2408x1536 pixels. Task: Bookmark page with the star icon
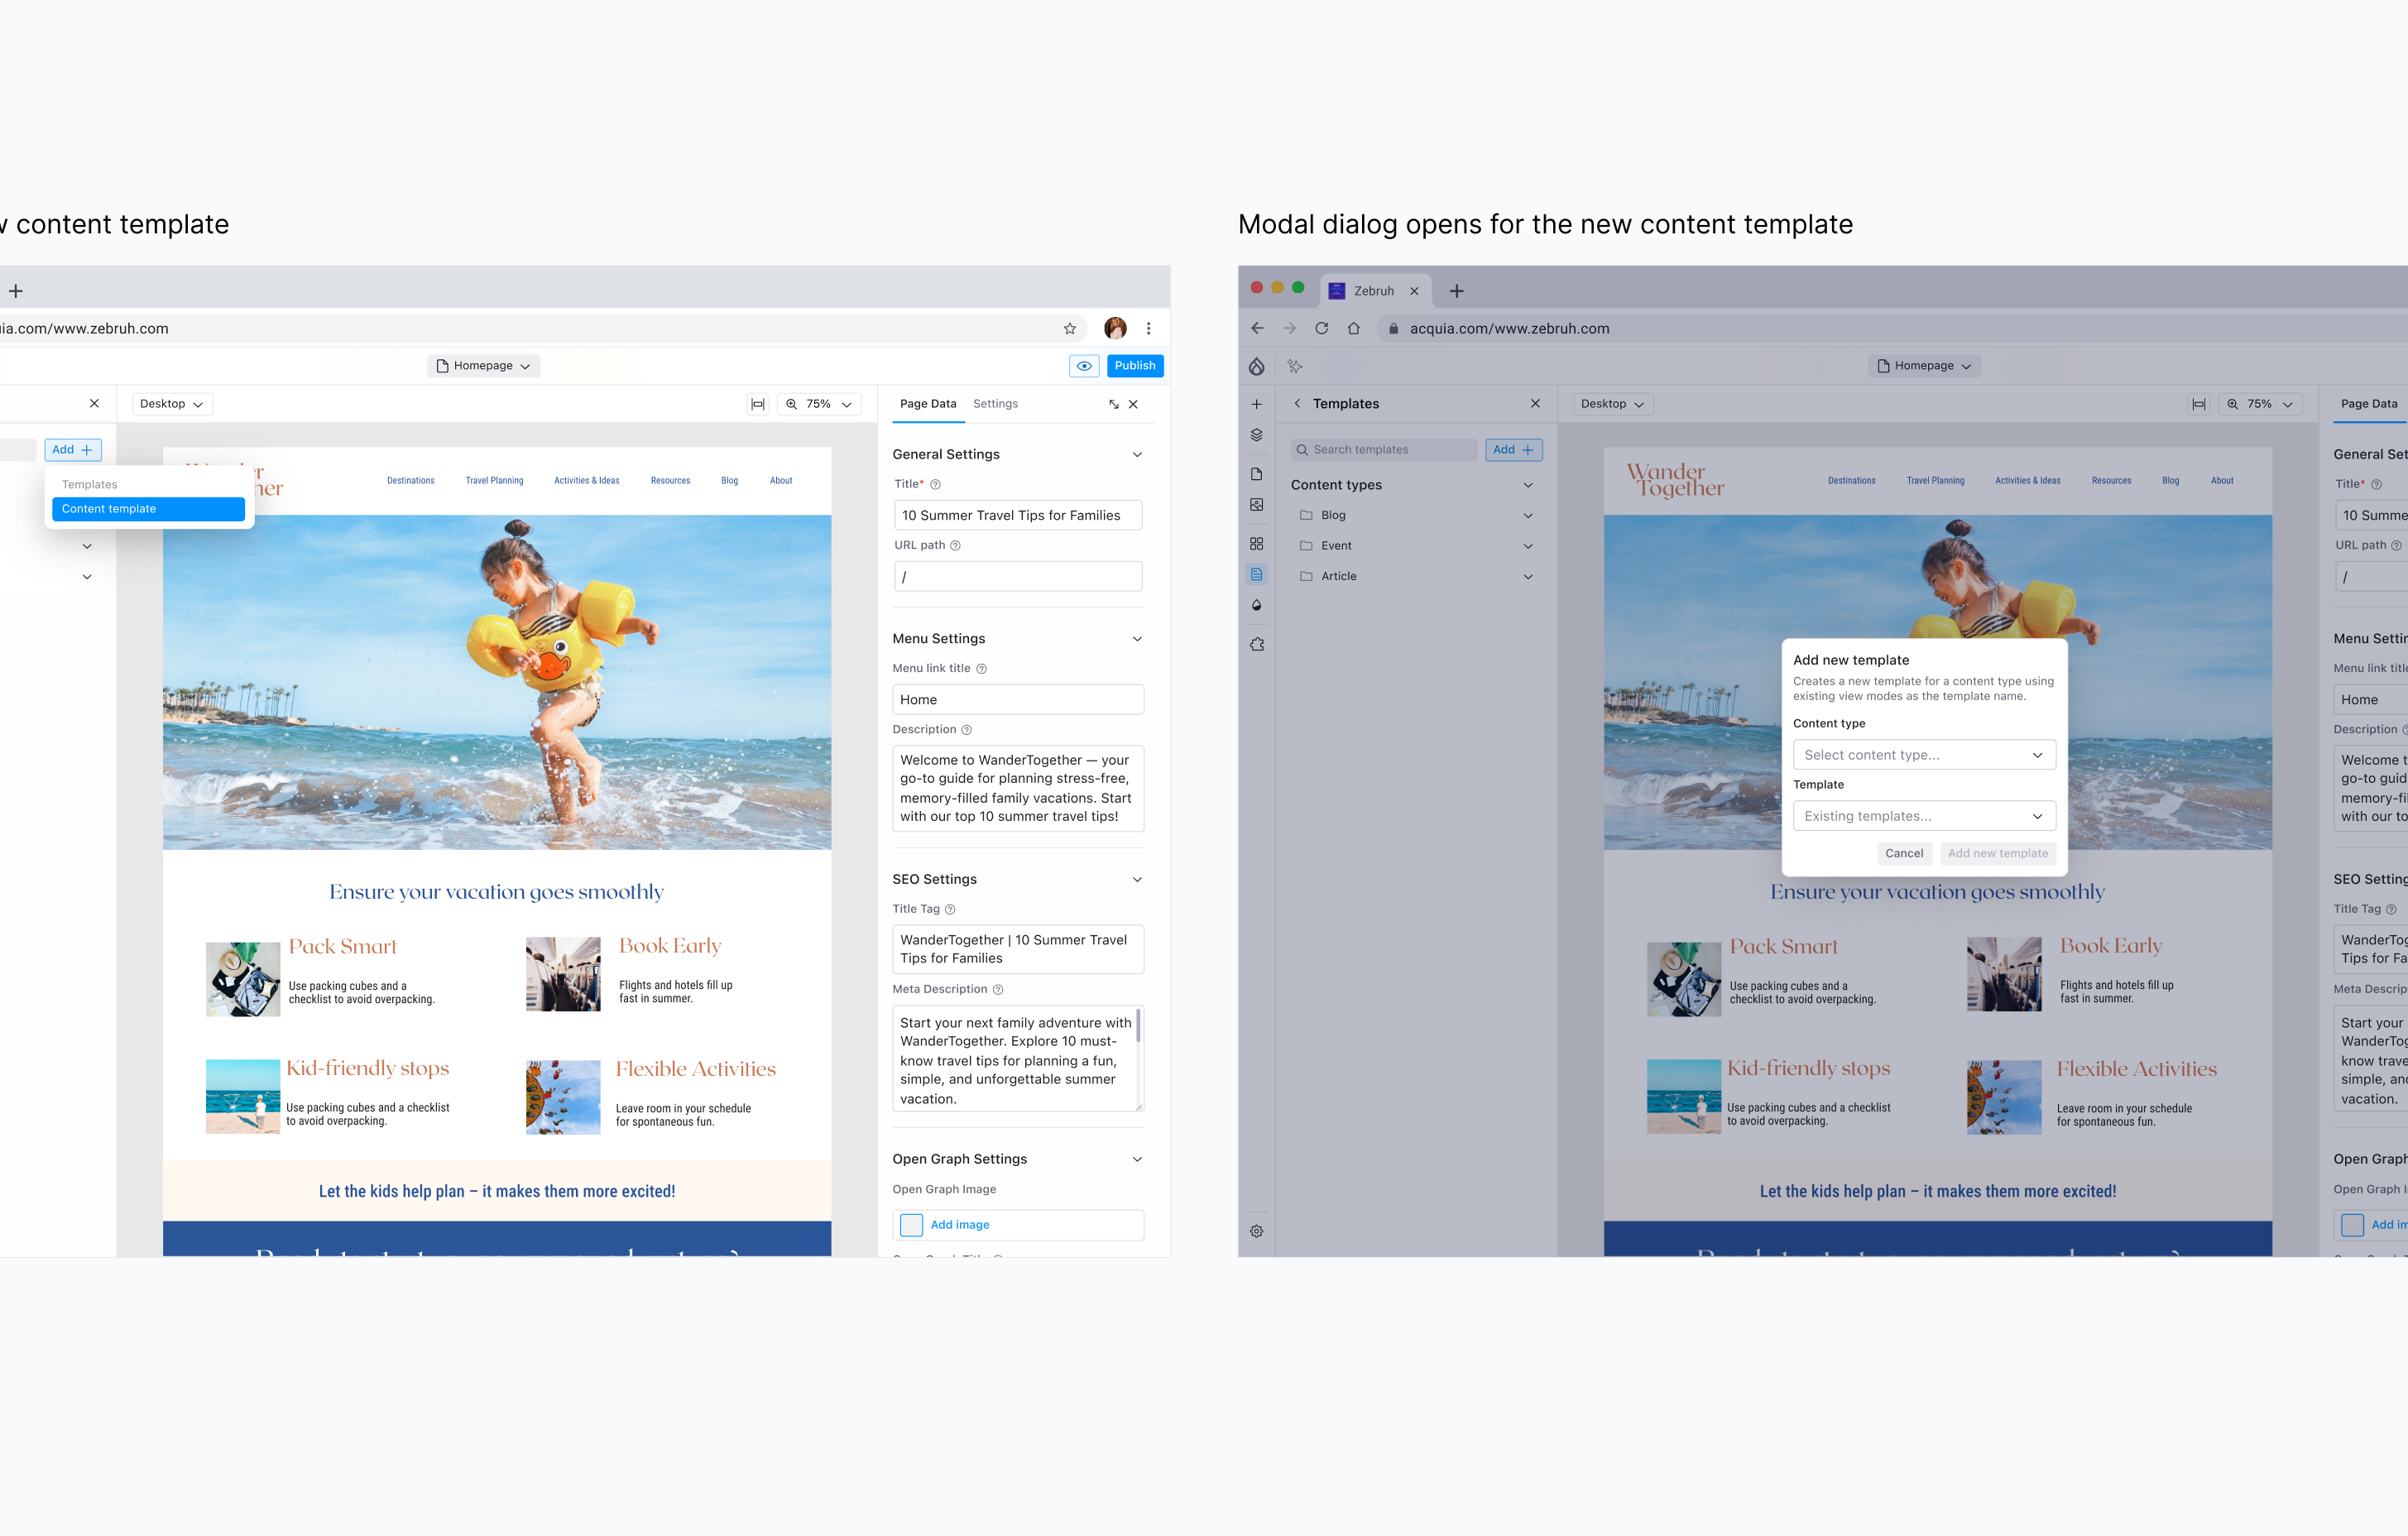(x=1069, y=328)
